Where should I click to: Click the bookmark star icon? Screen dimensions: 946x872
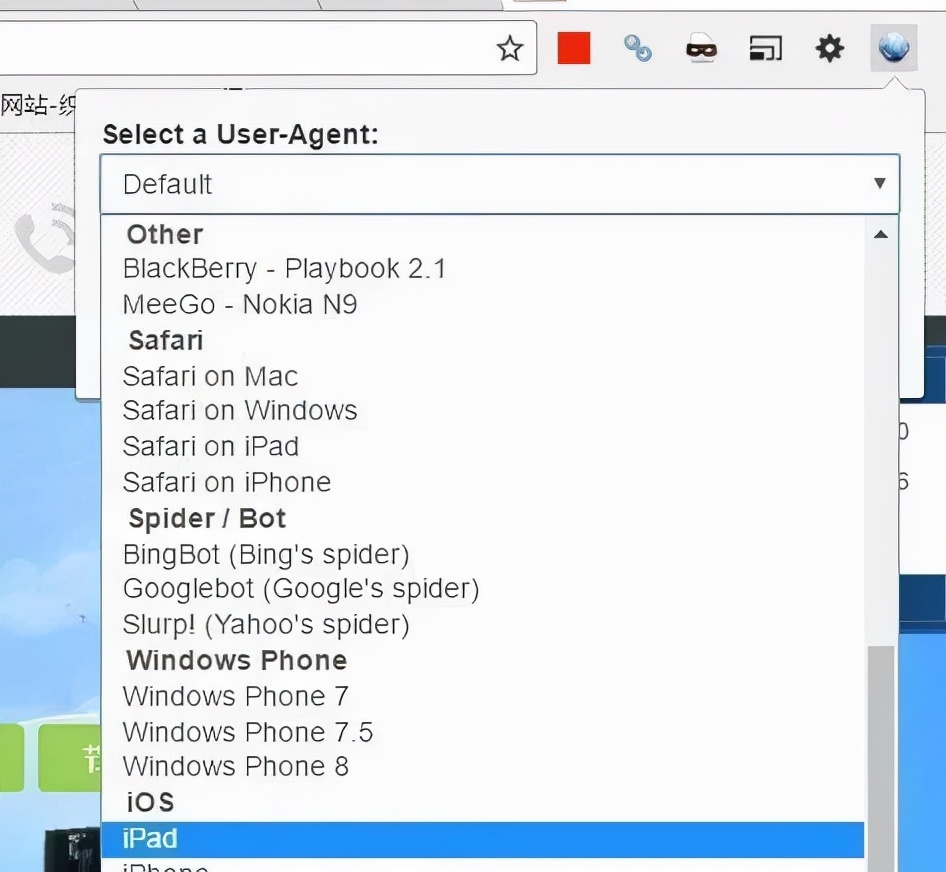pyautogui.click(x=510, y=48)
